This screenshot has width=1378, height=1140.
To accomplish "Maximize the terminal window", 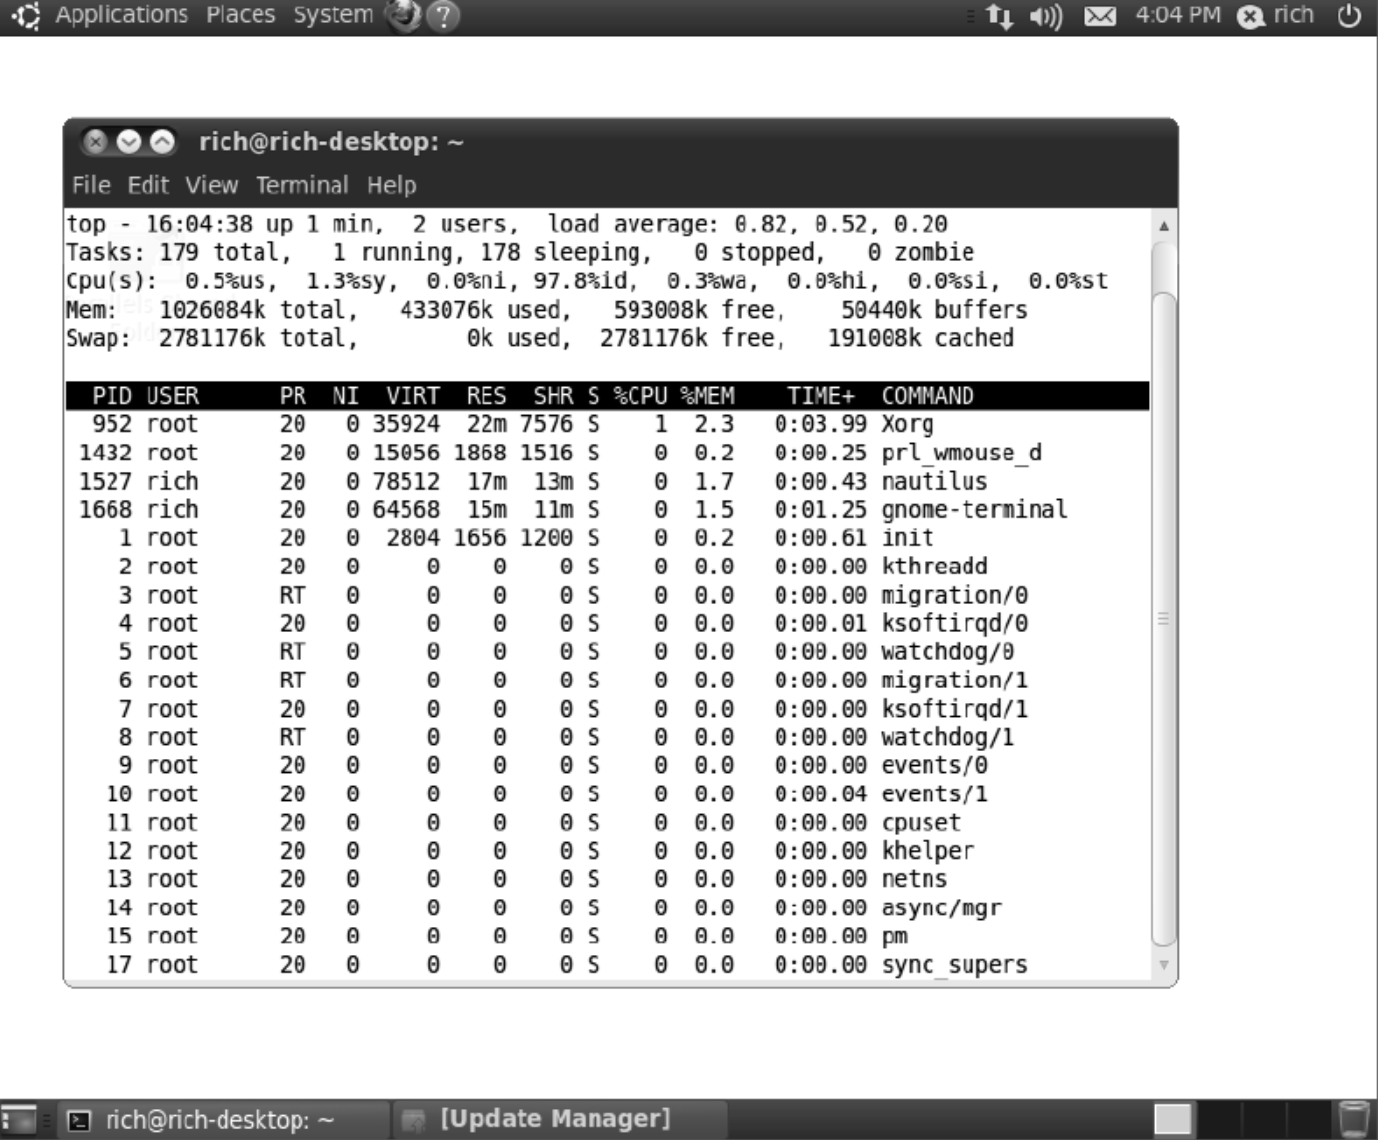I will (x=162, y=142).
